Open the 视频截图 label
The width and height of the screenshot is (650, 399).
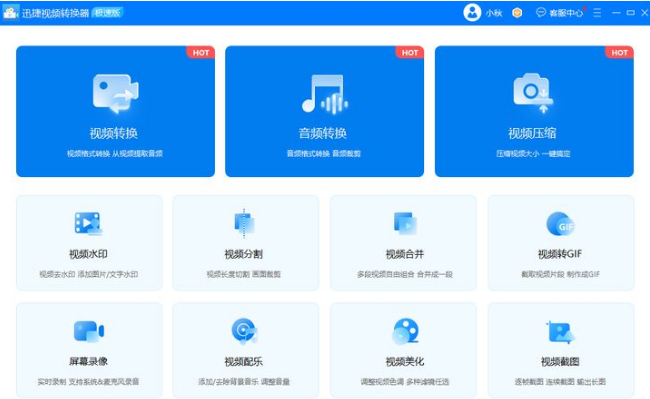click(x=560, y=361)
